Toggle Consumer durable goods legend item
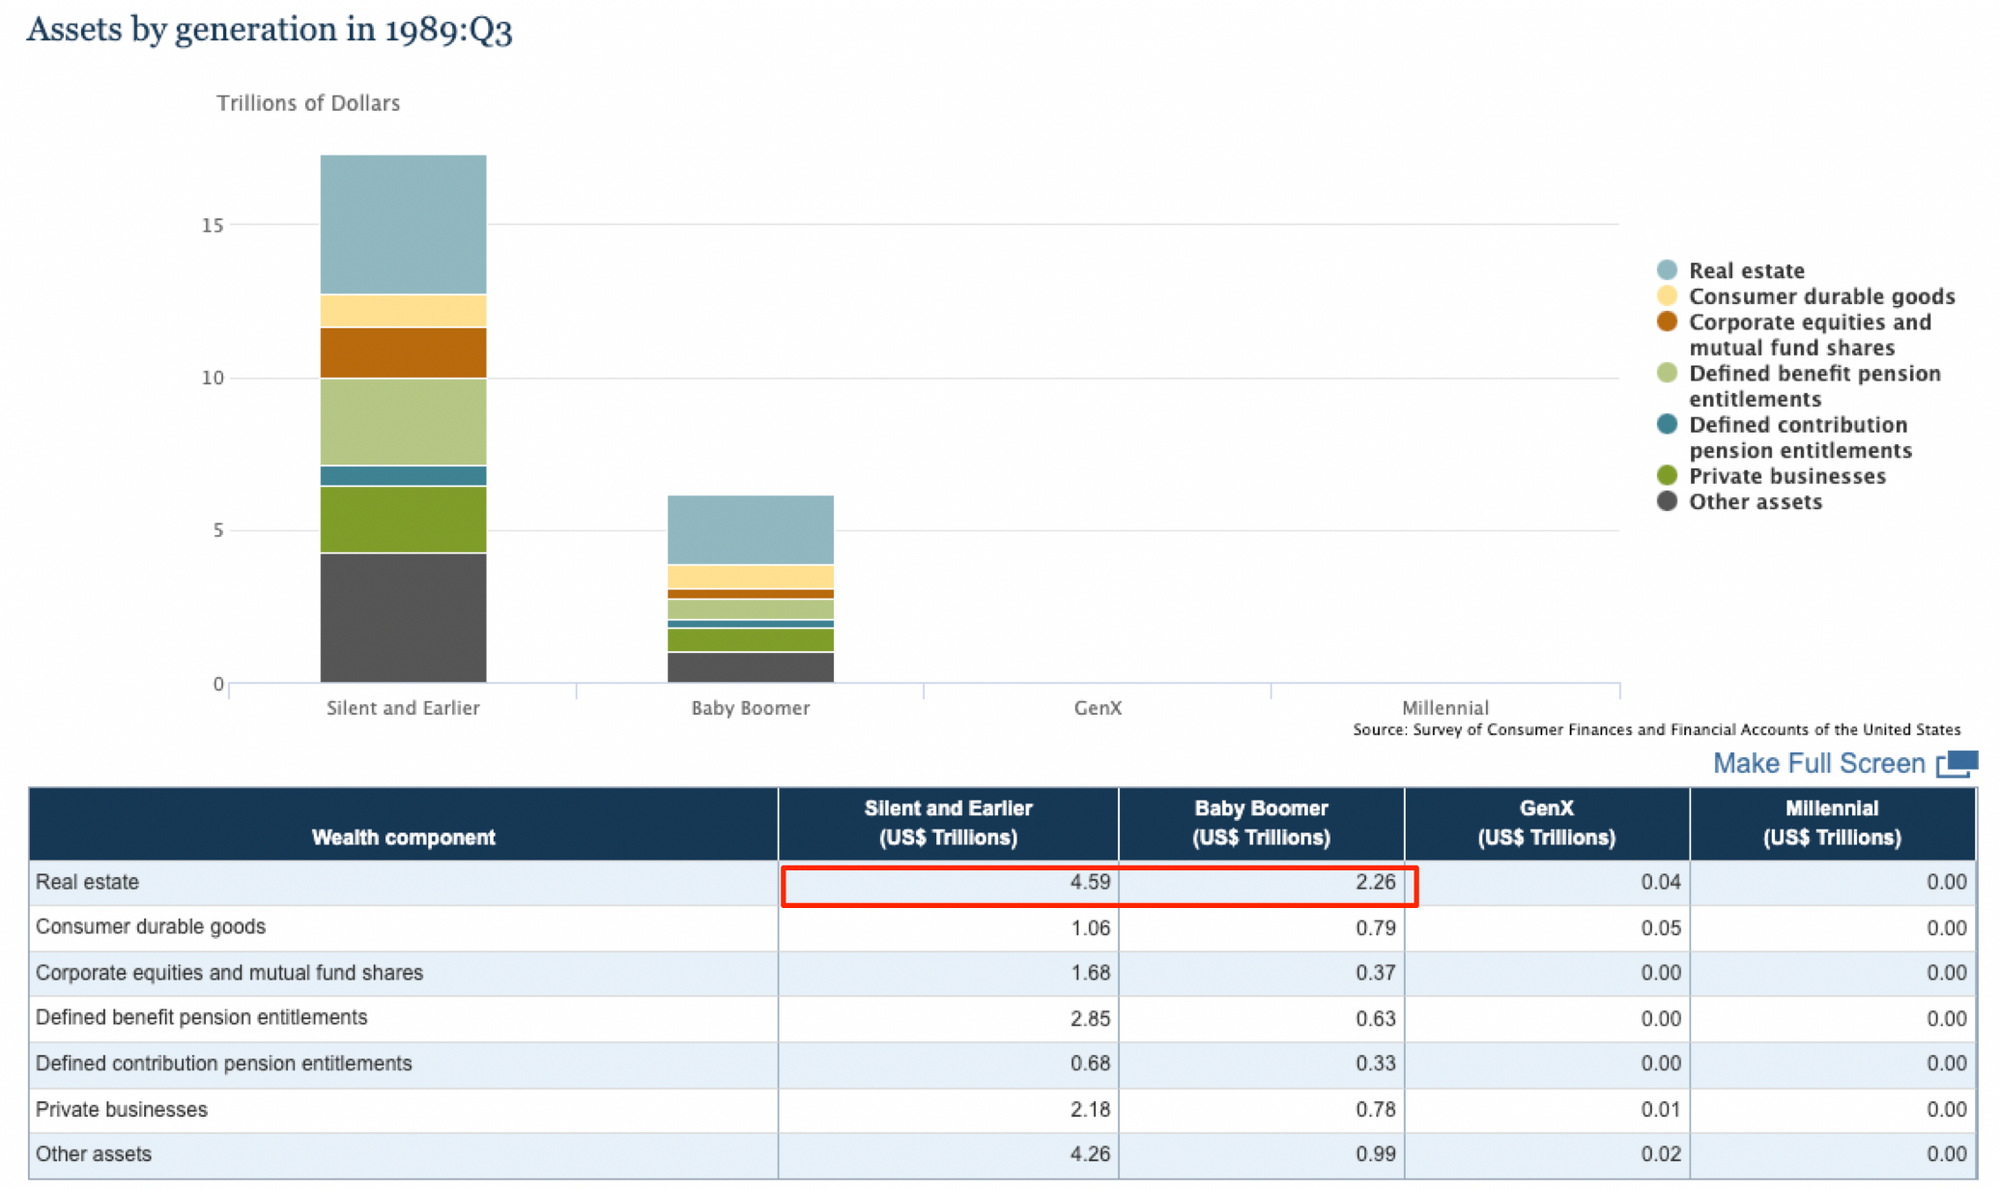The image size is (2000, 1188). click(x=1821, y=297)
